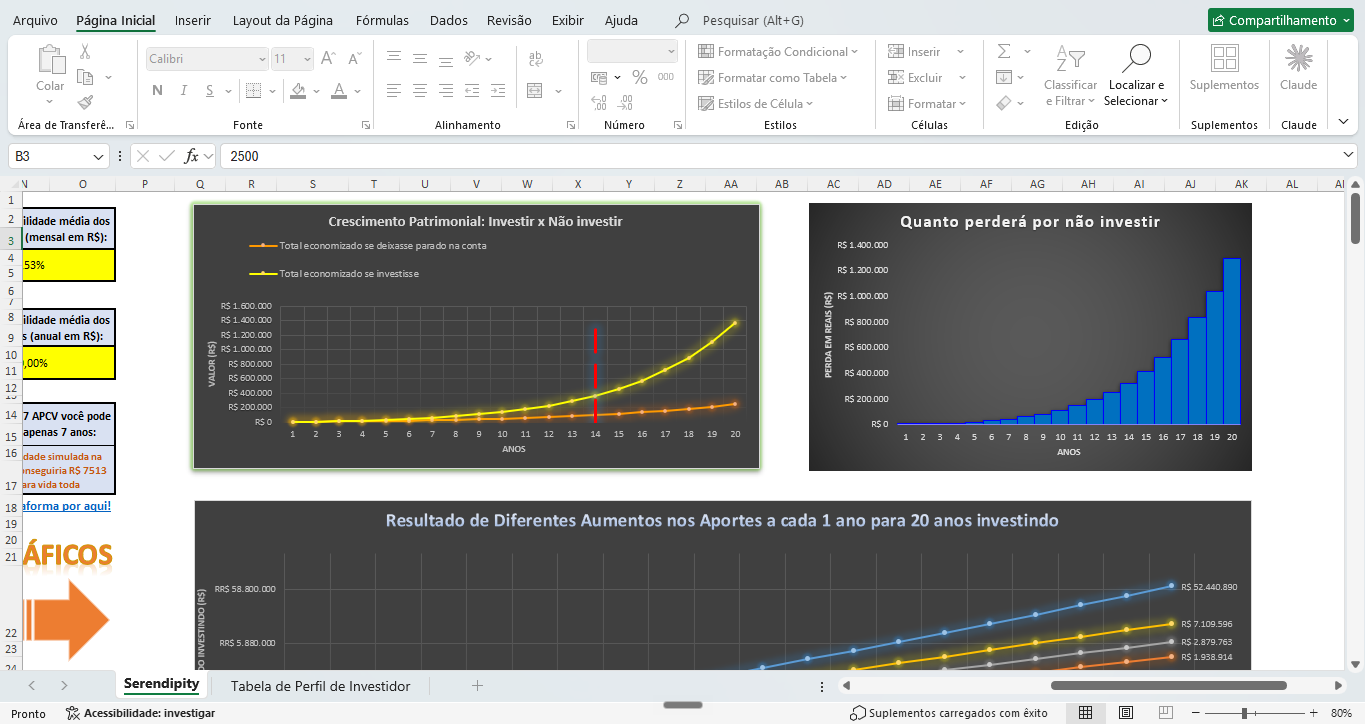1365x724 pixels.
Task: Decrease font size with the smaller A
Action: (x=353, y=59)
